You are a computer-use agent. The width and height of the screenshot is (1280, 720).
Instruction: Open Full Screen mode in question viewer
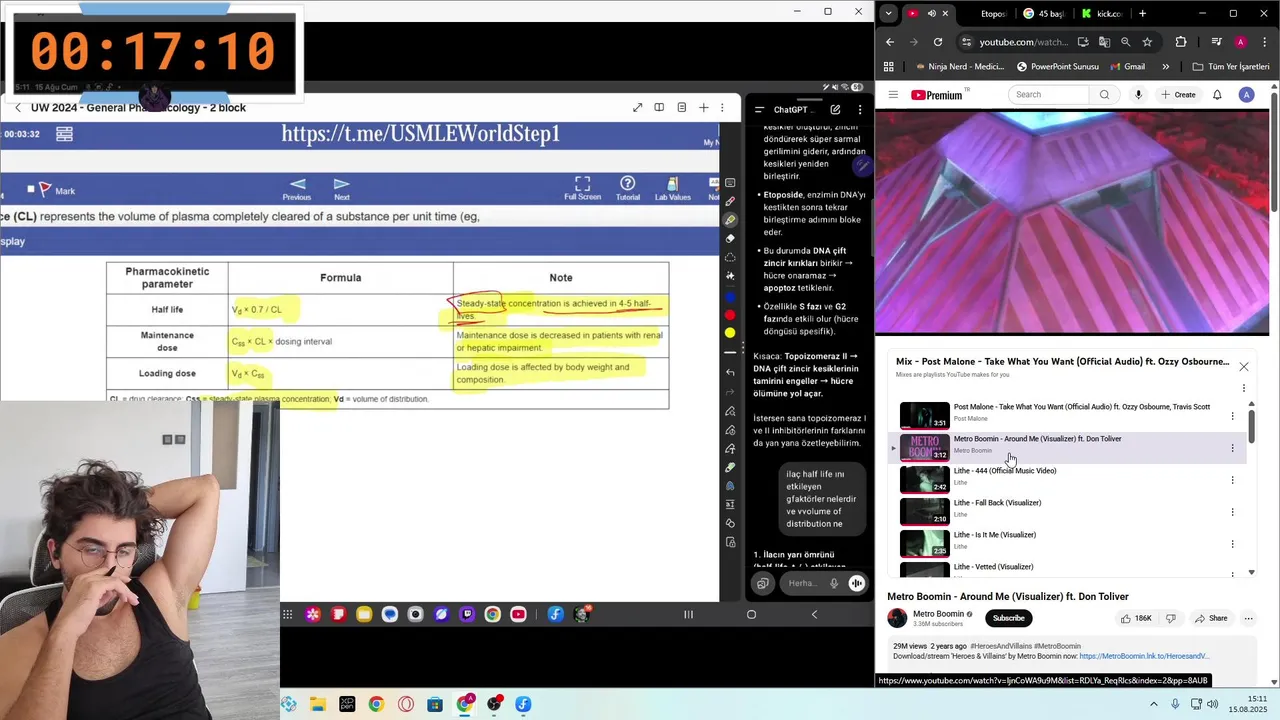click(x=583, y=188)
